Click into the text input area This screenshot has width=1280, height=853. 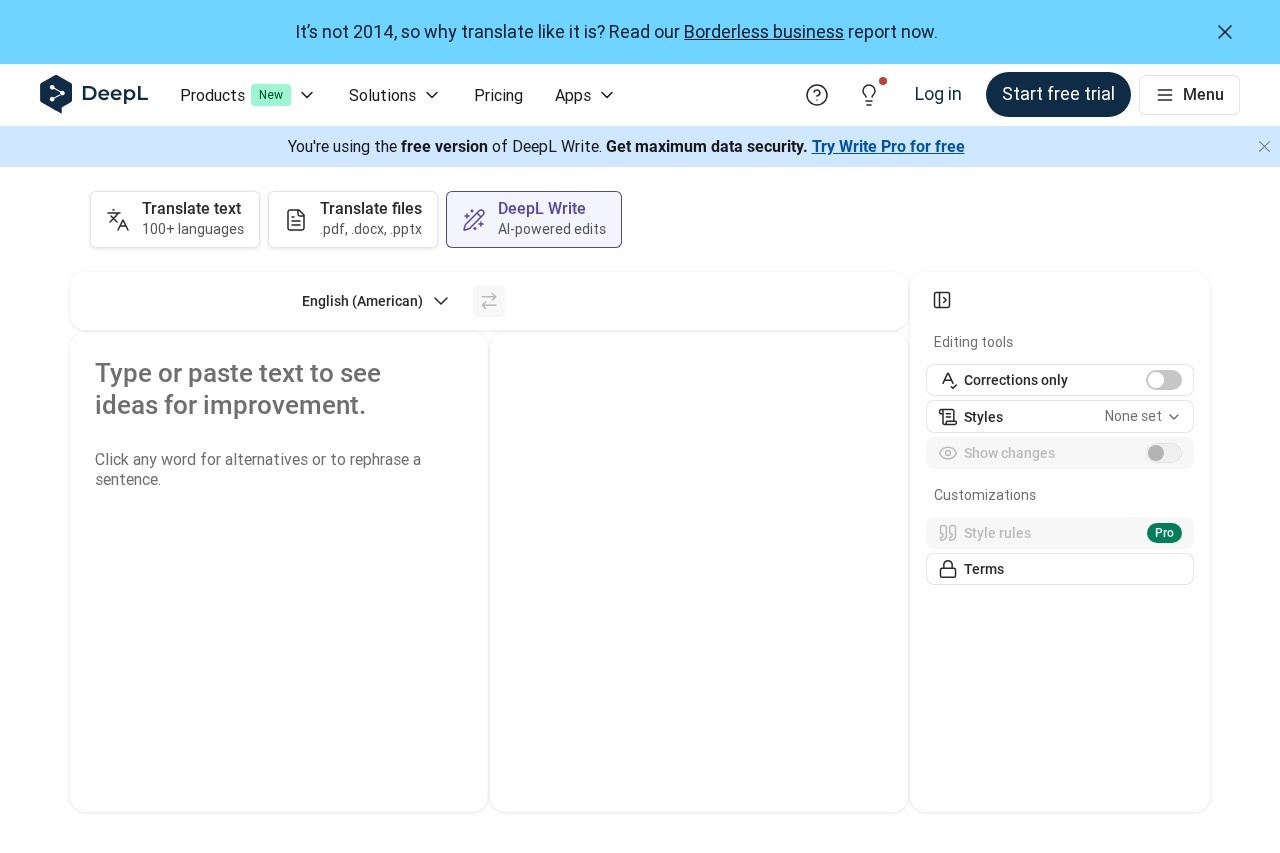point(278,600)
